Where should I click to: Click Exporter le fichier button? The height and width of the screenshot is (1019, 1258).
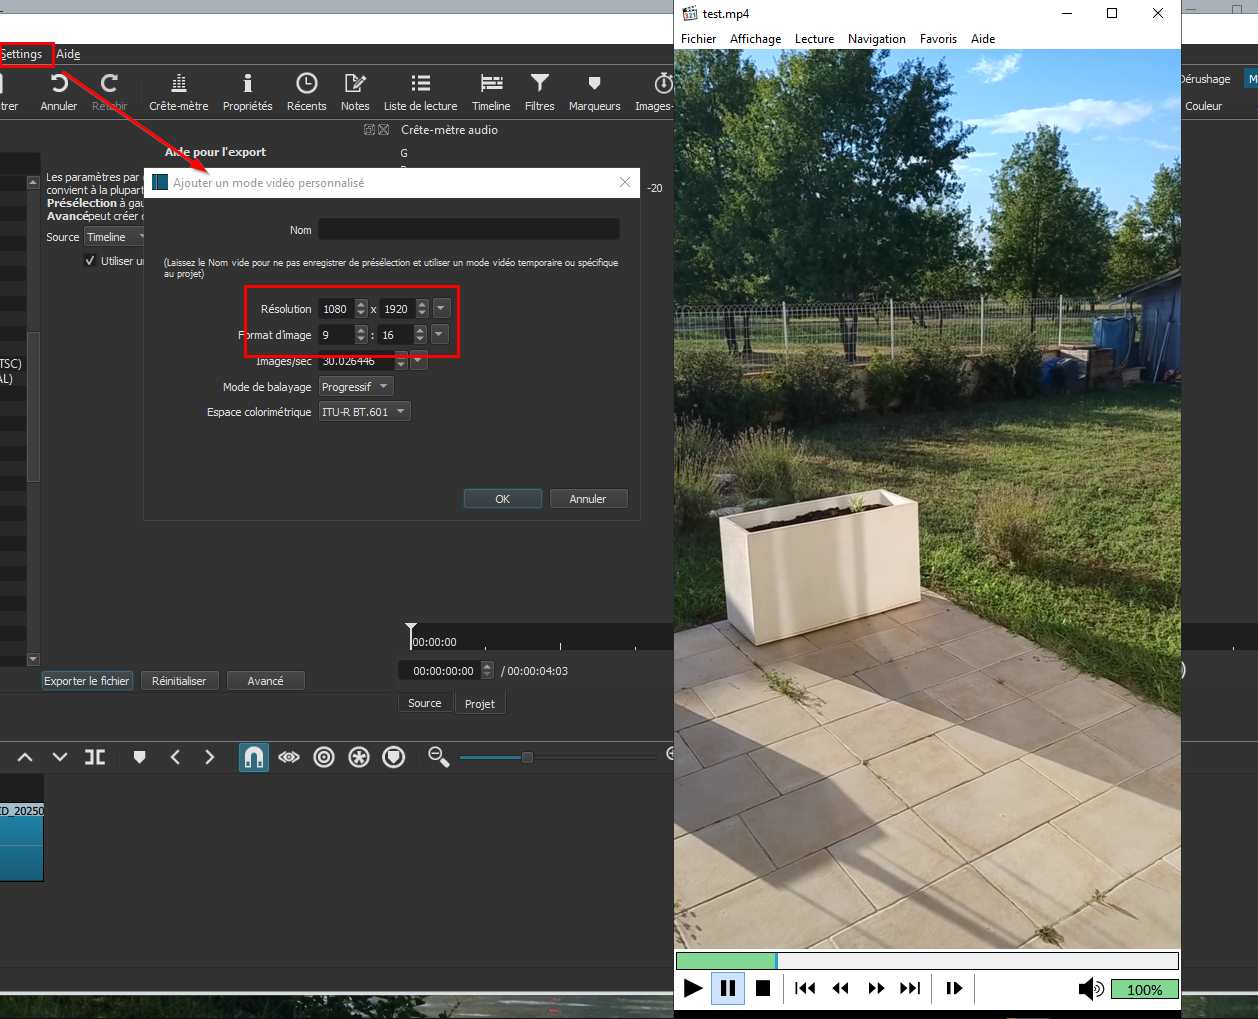pos(86,681)
